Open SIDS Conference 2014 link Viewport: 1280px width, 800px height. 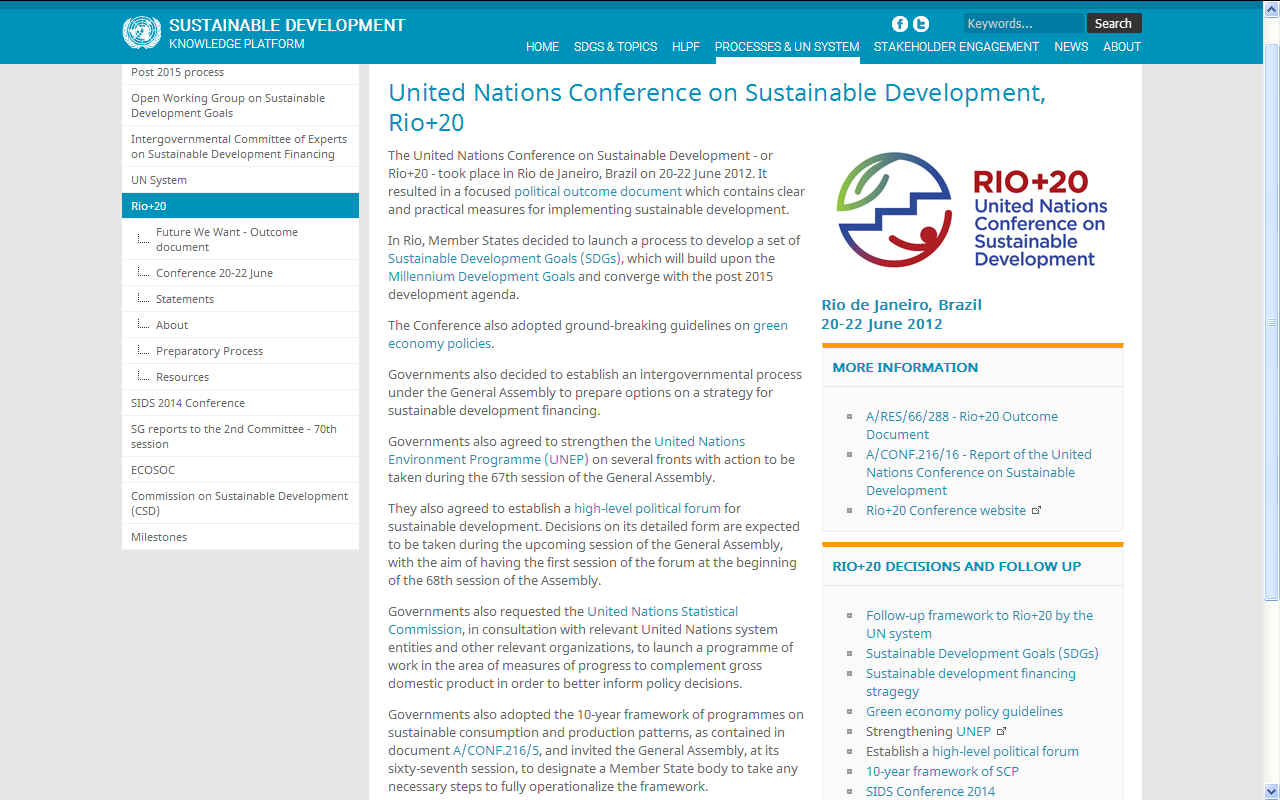[930, 791]
